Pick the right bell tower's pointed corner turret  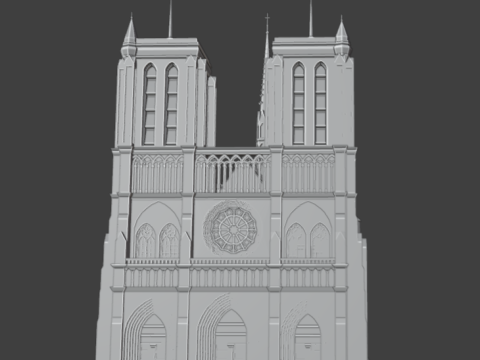point(341,36)
